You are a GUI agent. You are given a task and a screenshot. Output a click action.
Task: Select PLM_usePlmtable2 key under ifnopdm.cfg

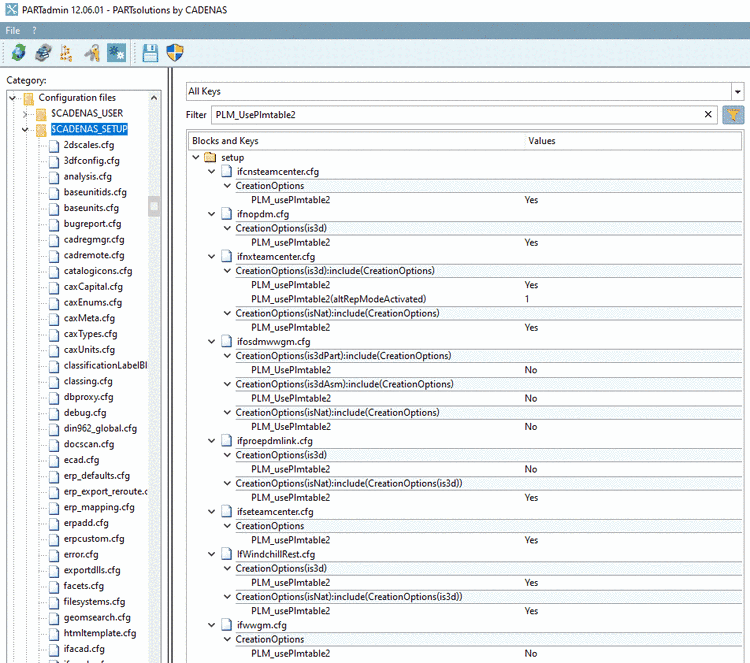[x=291, y=243]
